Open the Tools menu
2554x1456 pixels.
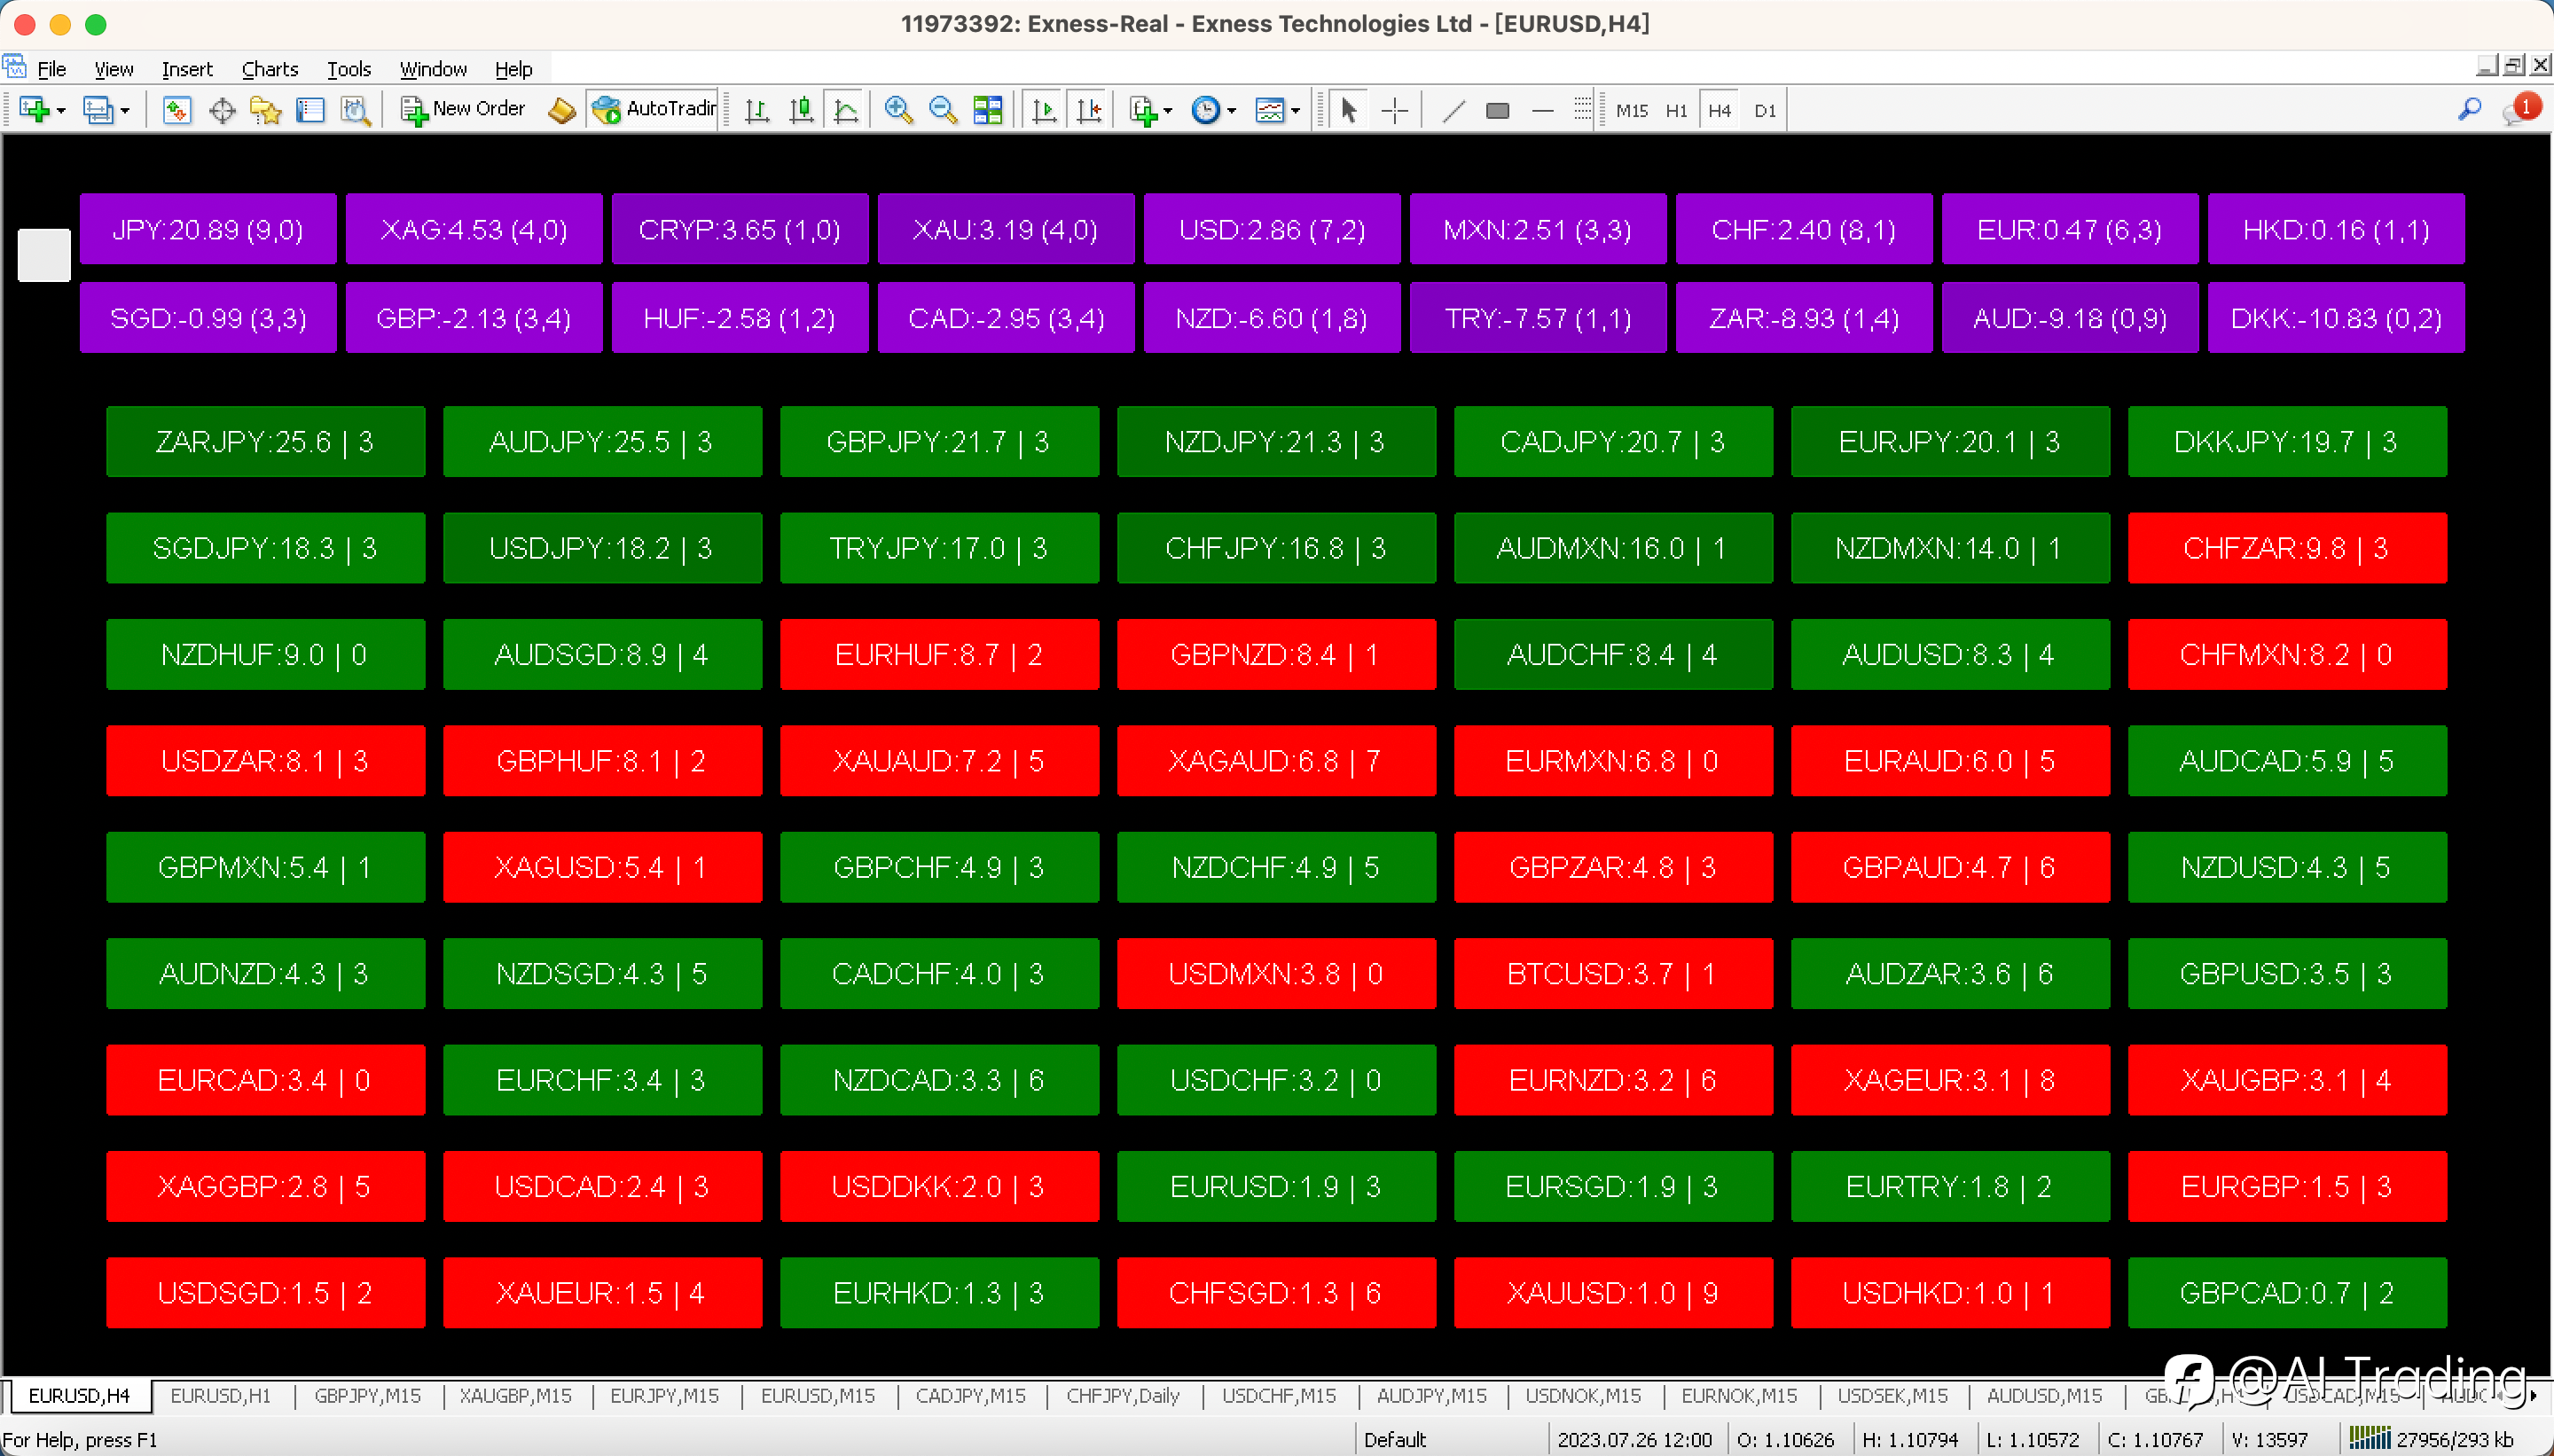tap(349, 69)
